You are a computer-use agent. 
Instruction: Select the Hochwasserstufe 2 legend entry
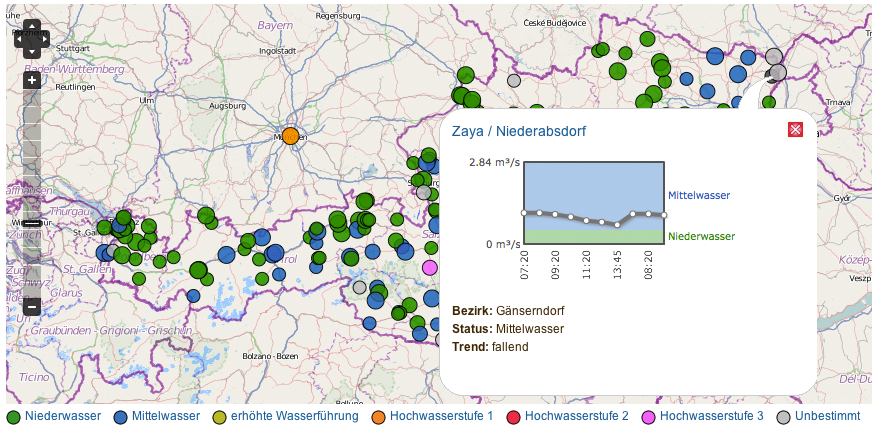tap(576, 416)
